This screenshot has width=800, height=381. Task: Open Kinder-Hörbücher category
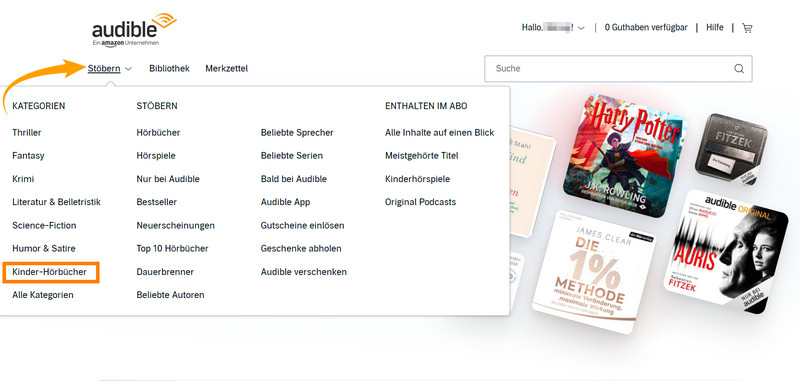[x=49, y=272]
